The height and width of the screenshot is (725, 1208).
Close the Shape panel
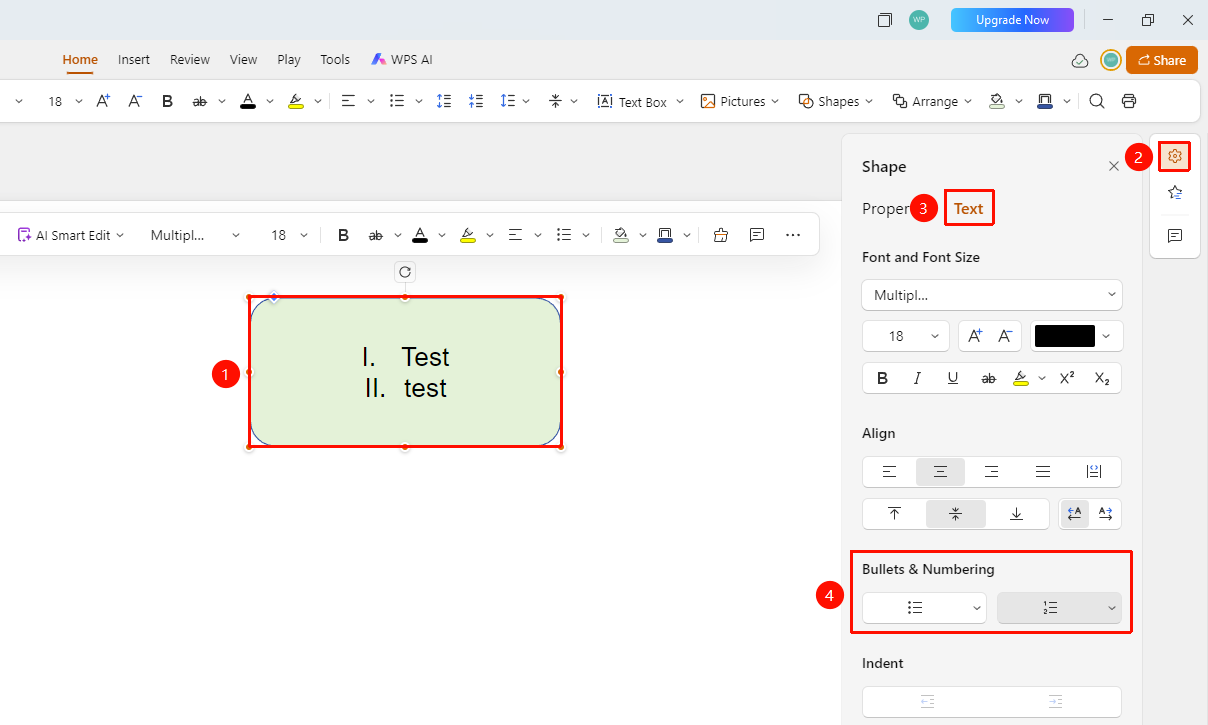pyautogui.click(x=1114, y=167)
